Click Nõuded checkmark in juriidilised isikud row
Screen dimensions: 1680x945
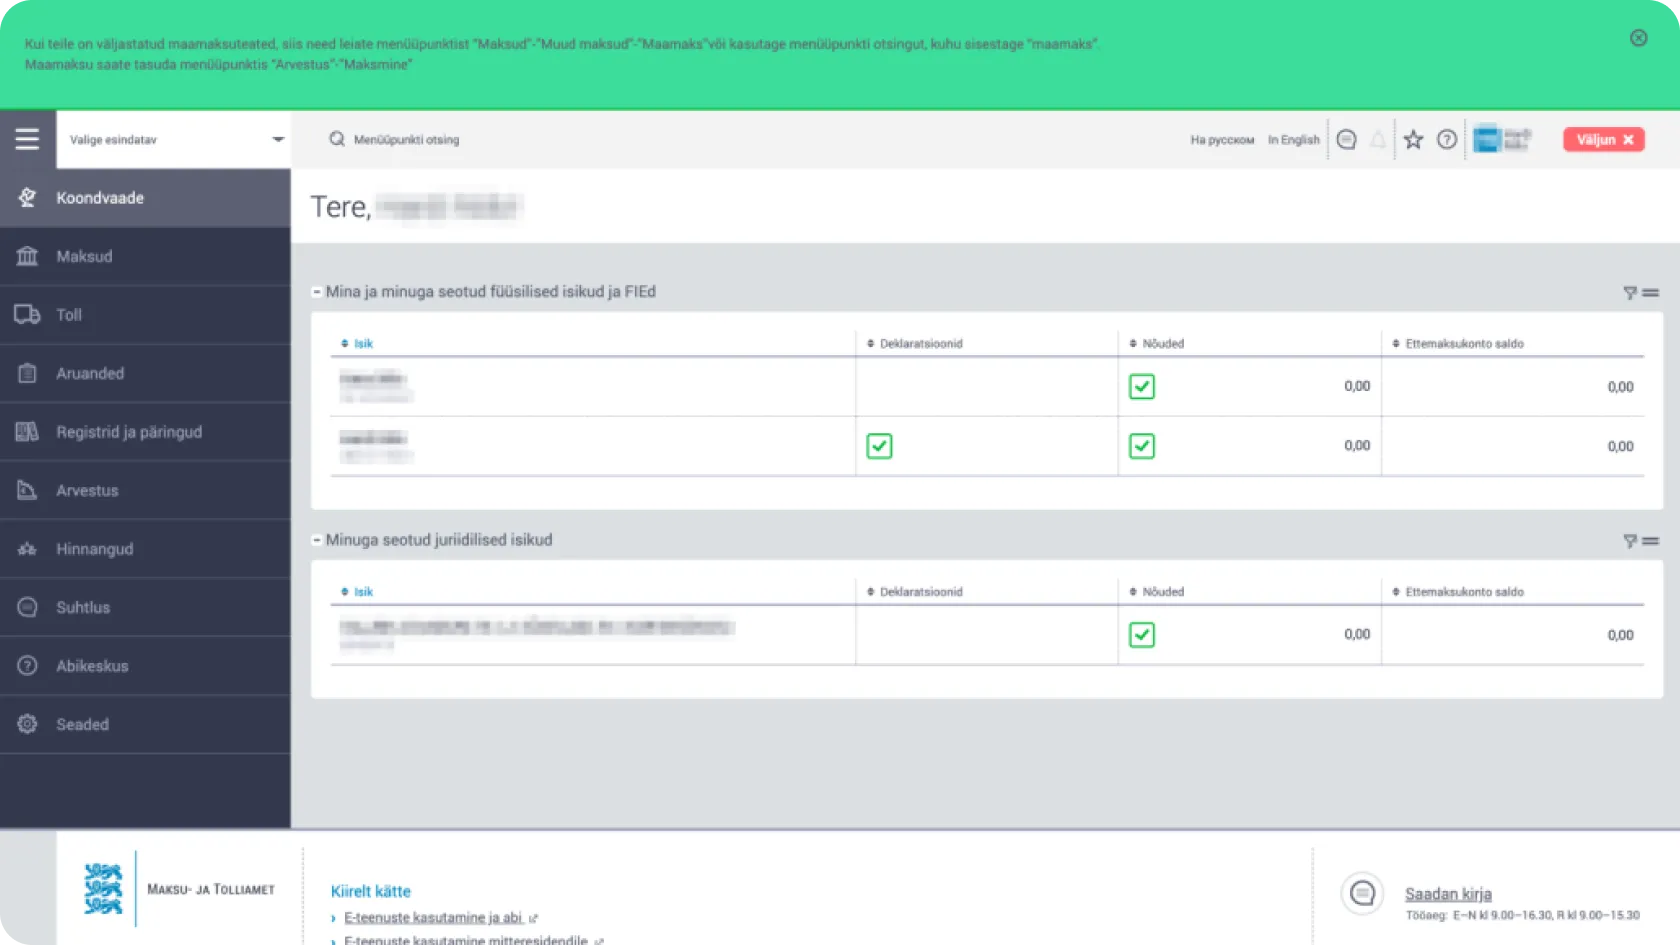click(x=1141, y=635)
